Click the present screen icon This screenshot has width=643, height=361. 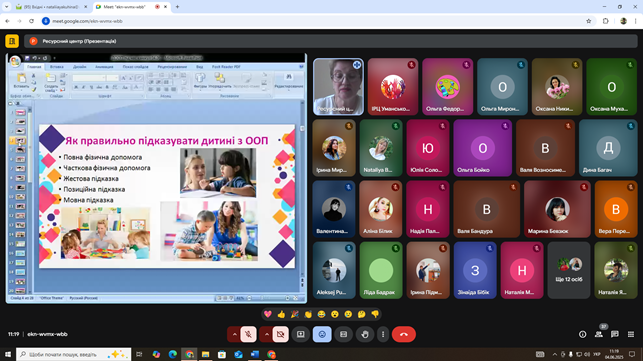301,334
